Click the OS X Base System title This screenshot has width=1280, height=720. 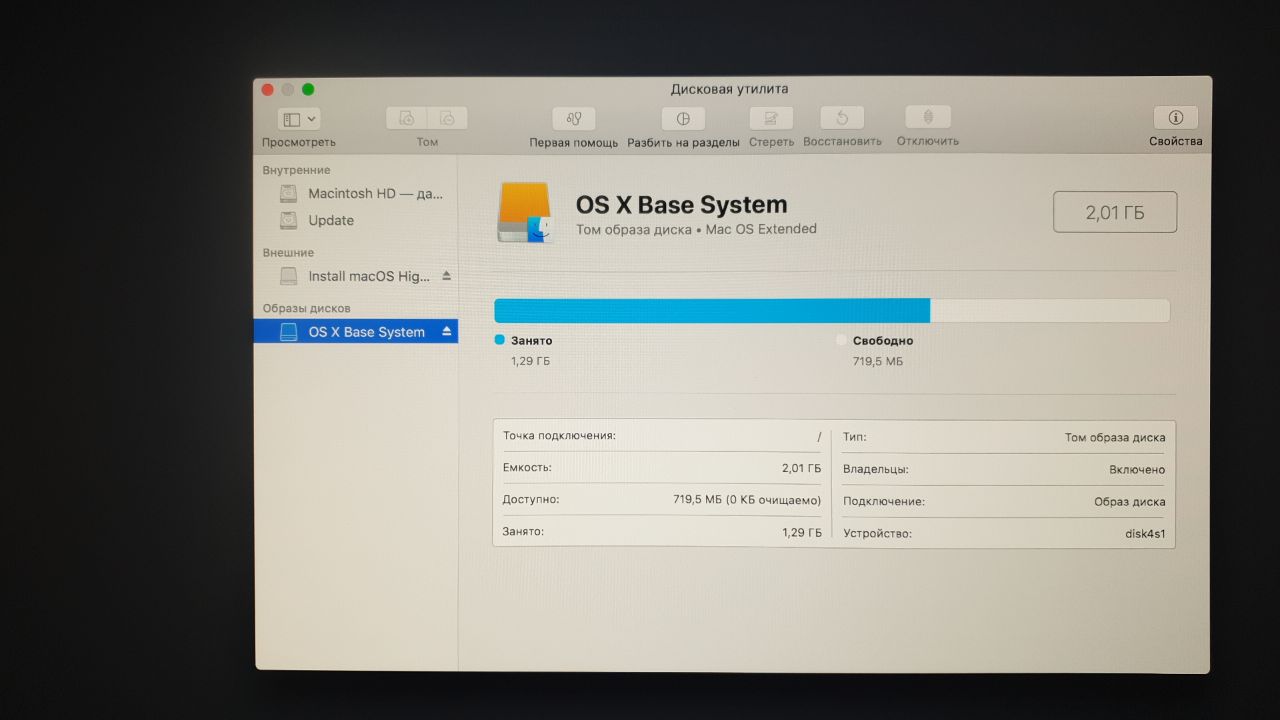pos(681,205)
